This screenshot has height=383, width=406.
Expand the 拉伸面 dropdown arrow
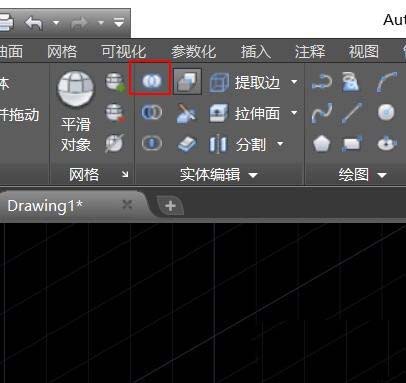click(x=294, y=113)
